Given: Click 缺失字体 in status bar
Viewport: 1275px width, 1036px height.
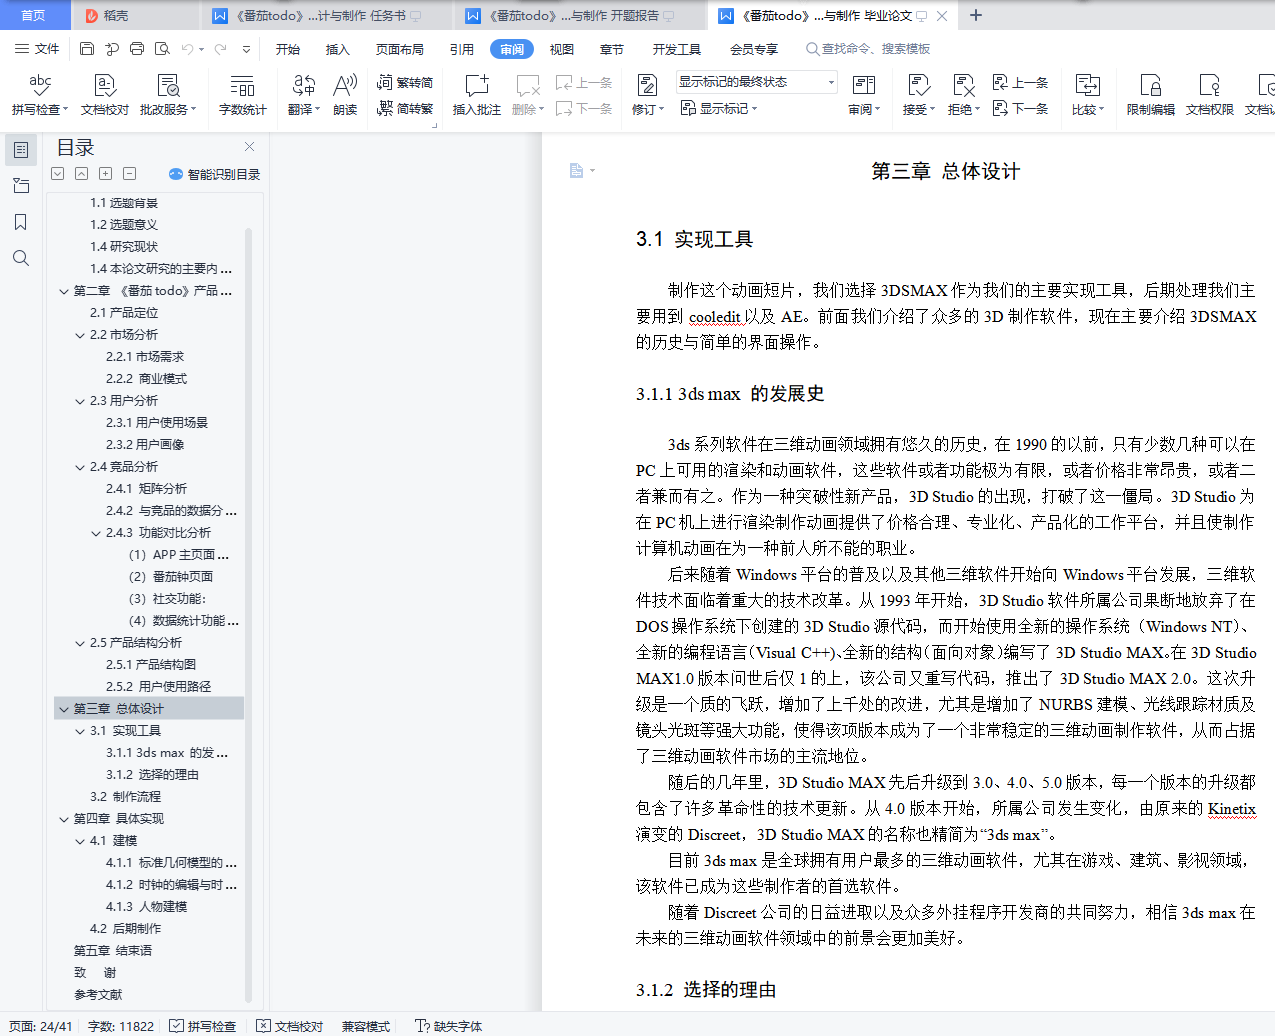Looking at the screenshot, I should pyautogui.click(x=449, y=1026).
